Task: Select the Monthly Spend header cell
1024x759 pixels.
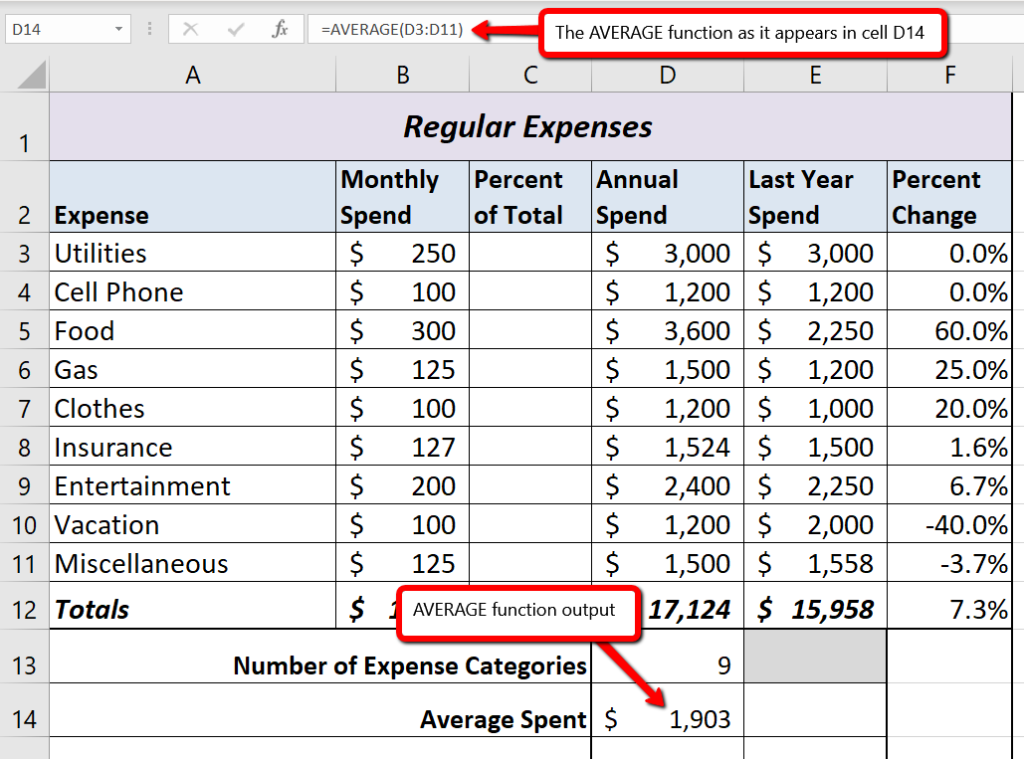Action: pyautogui.click(x=403, y=197)
